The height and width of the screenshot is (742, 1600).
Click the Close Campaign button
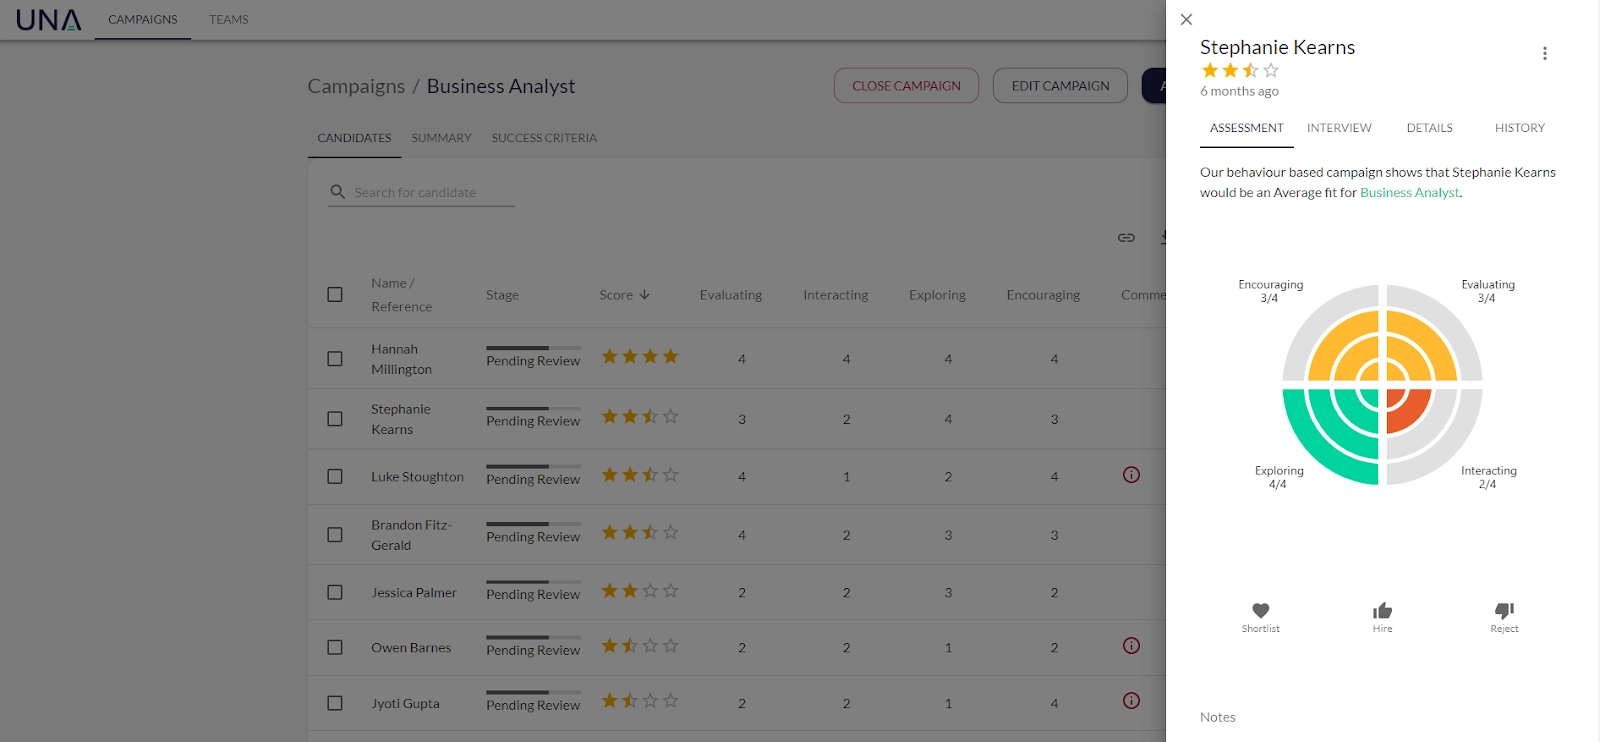(906, 86)
